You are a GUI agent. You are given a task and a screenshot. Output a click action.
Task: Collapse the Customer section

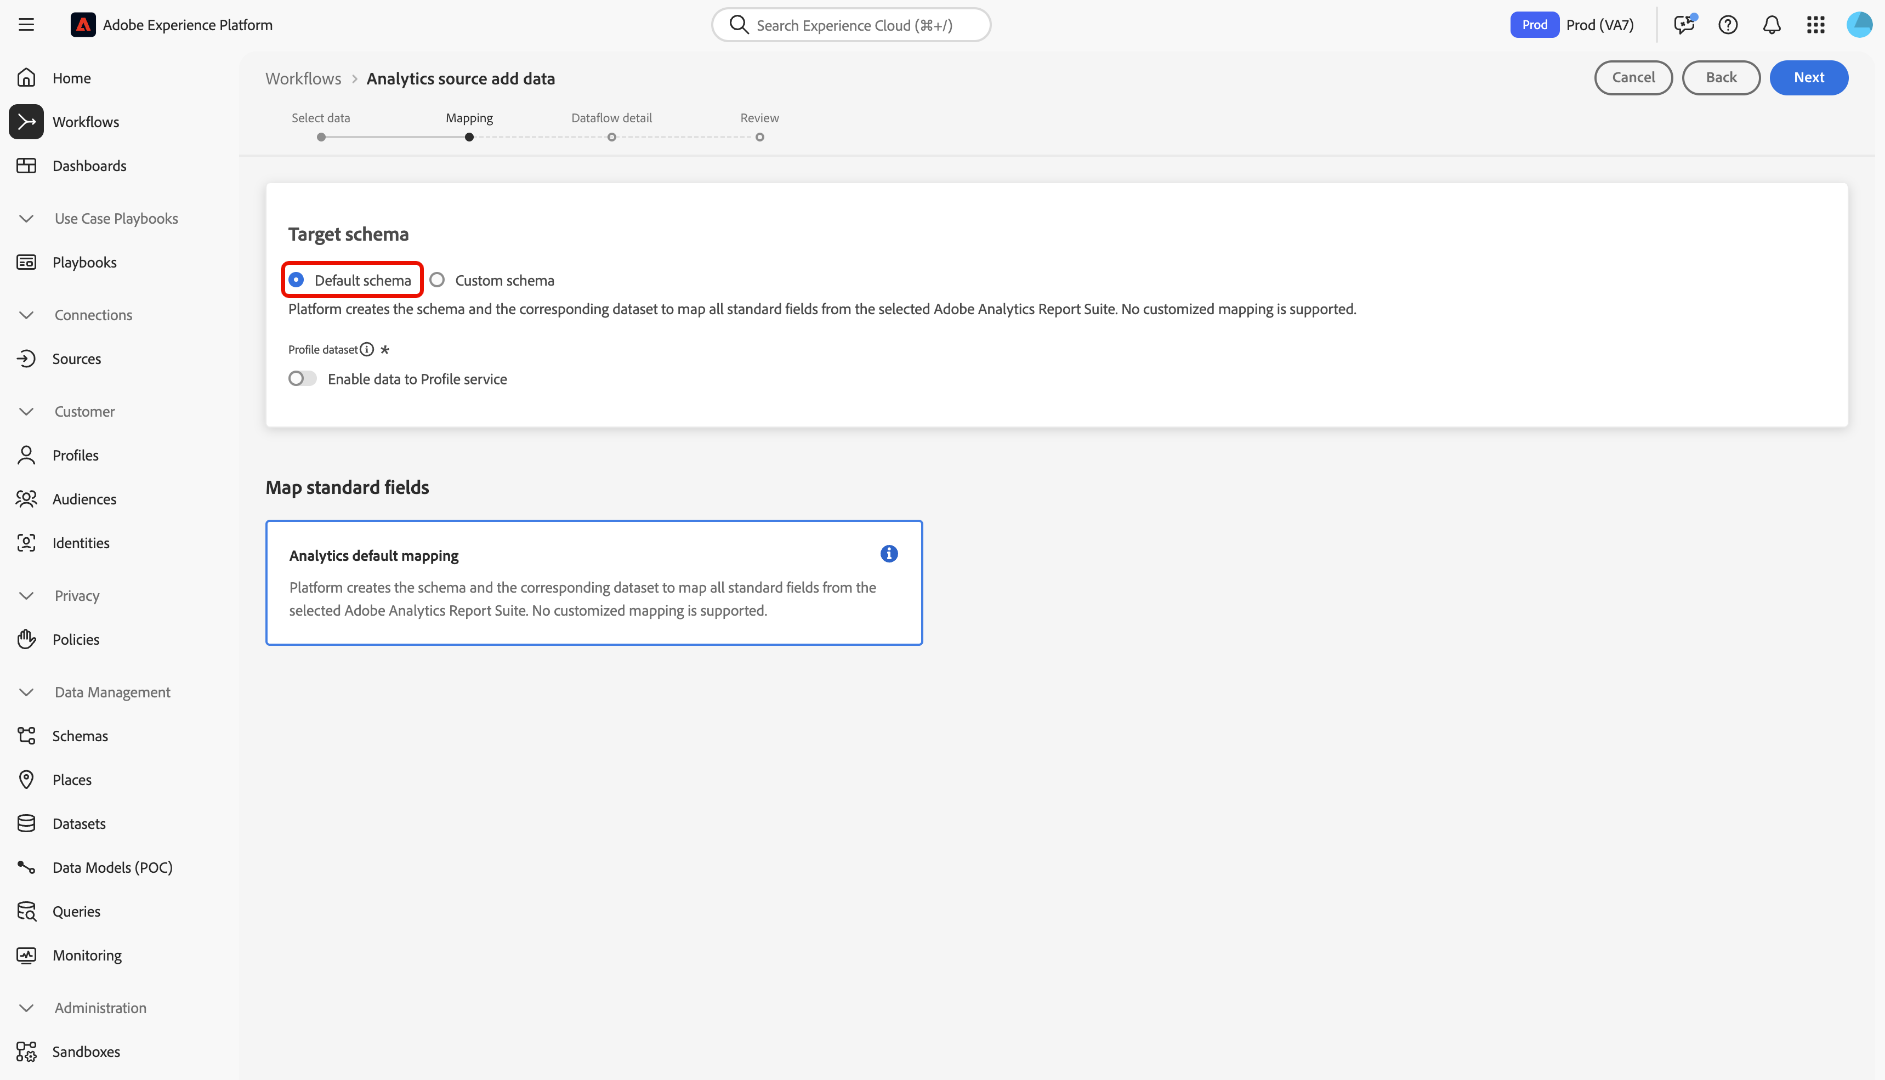pyautogui.click(x=27, y=412)
